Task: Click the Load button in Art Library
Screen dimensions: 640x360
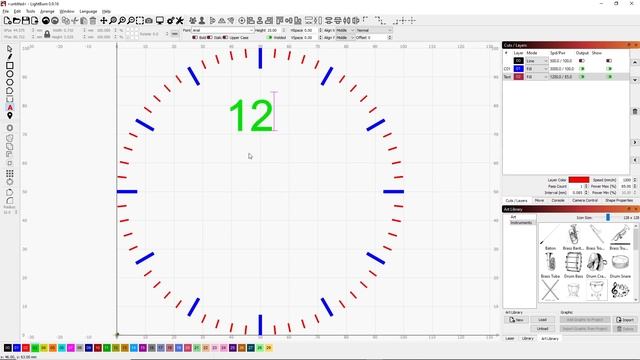Action: pyautogui.click(x=542, y=320)
